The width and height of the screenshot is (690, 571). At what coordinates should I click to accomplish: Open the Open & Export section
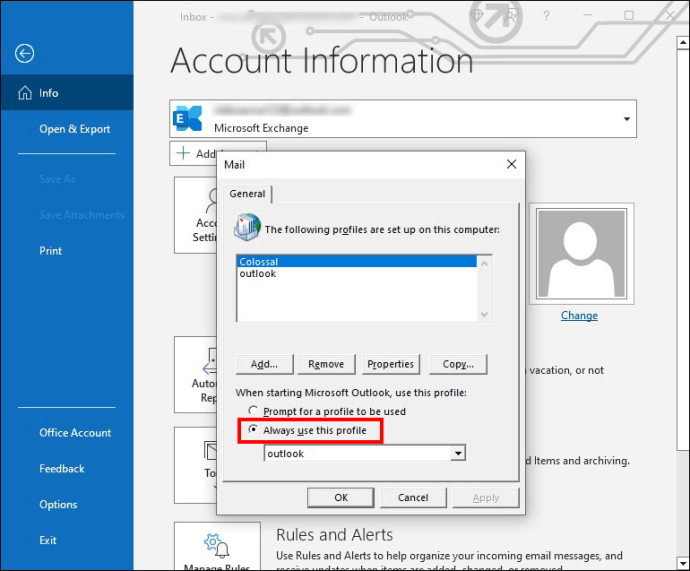(74, 129)
